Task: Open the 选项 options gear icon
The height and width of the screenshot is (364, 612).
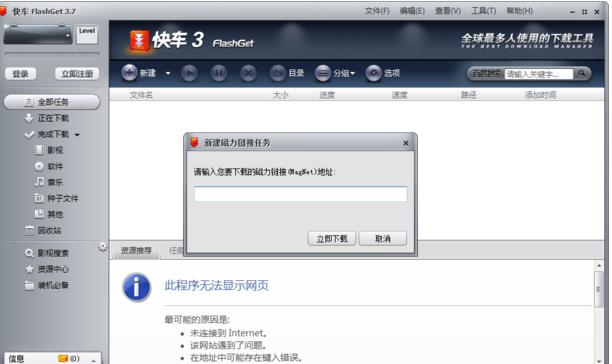Action: tap(374, 73)
